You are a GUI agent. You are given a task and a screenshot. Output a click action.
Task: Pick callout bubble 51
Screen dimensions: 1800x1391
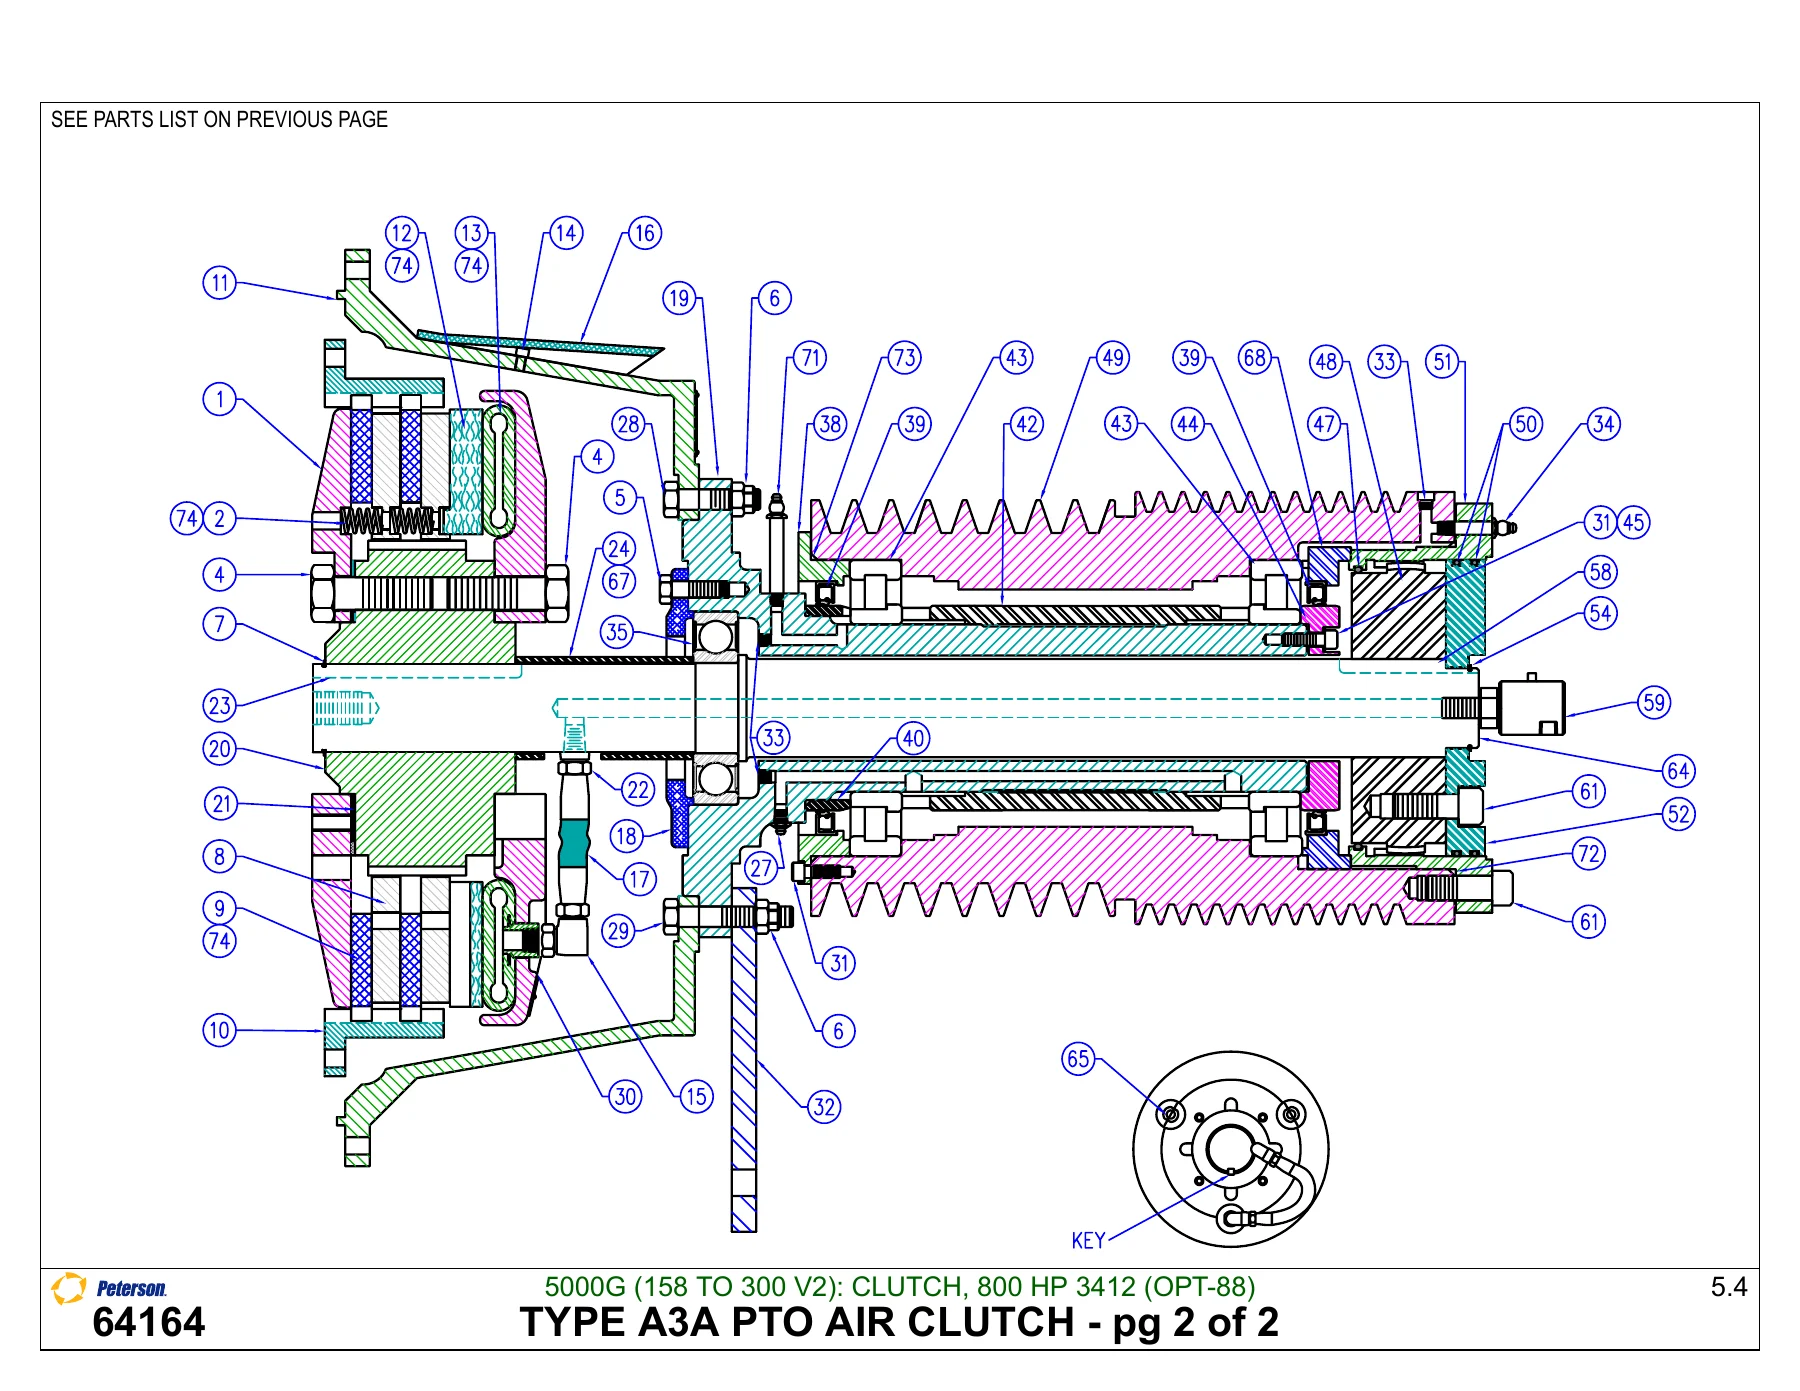click(1443, 362)
